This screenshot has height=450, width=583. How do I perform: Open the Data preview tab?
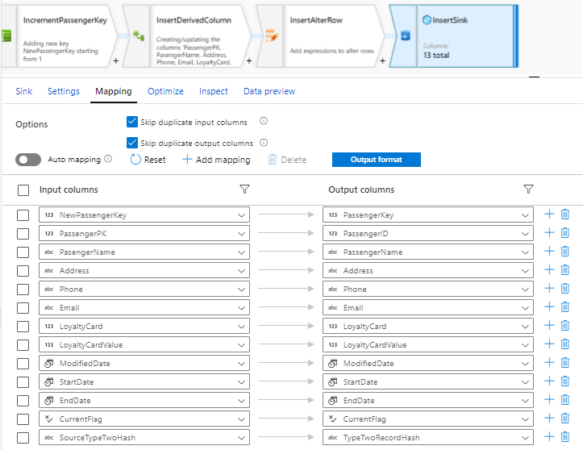tap(269, 91)
